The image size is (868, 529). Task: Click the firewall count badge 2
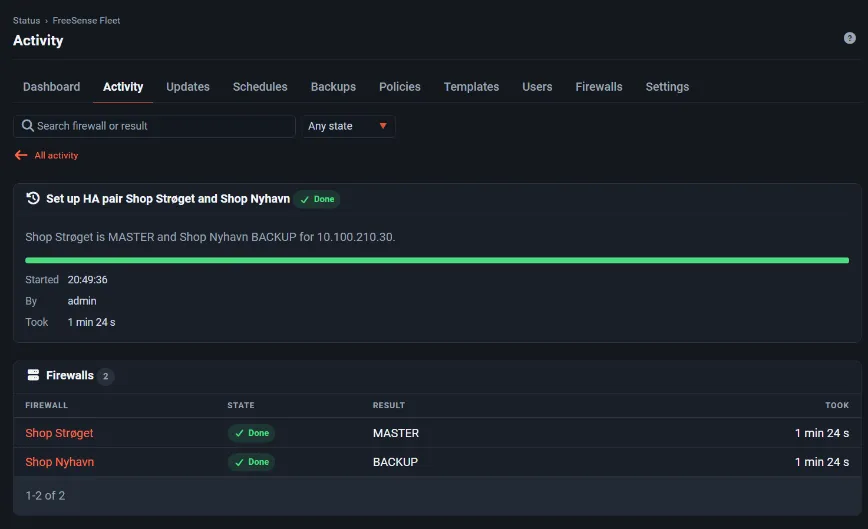[x=105, y=376]
